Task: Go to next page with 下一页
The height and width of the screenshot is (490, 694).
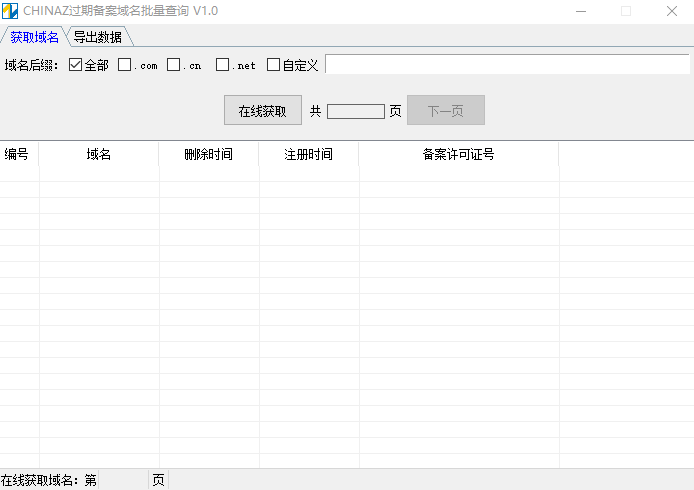Action: [445, 111]
